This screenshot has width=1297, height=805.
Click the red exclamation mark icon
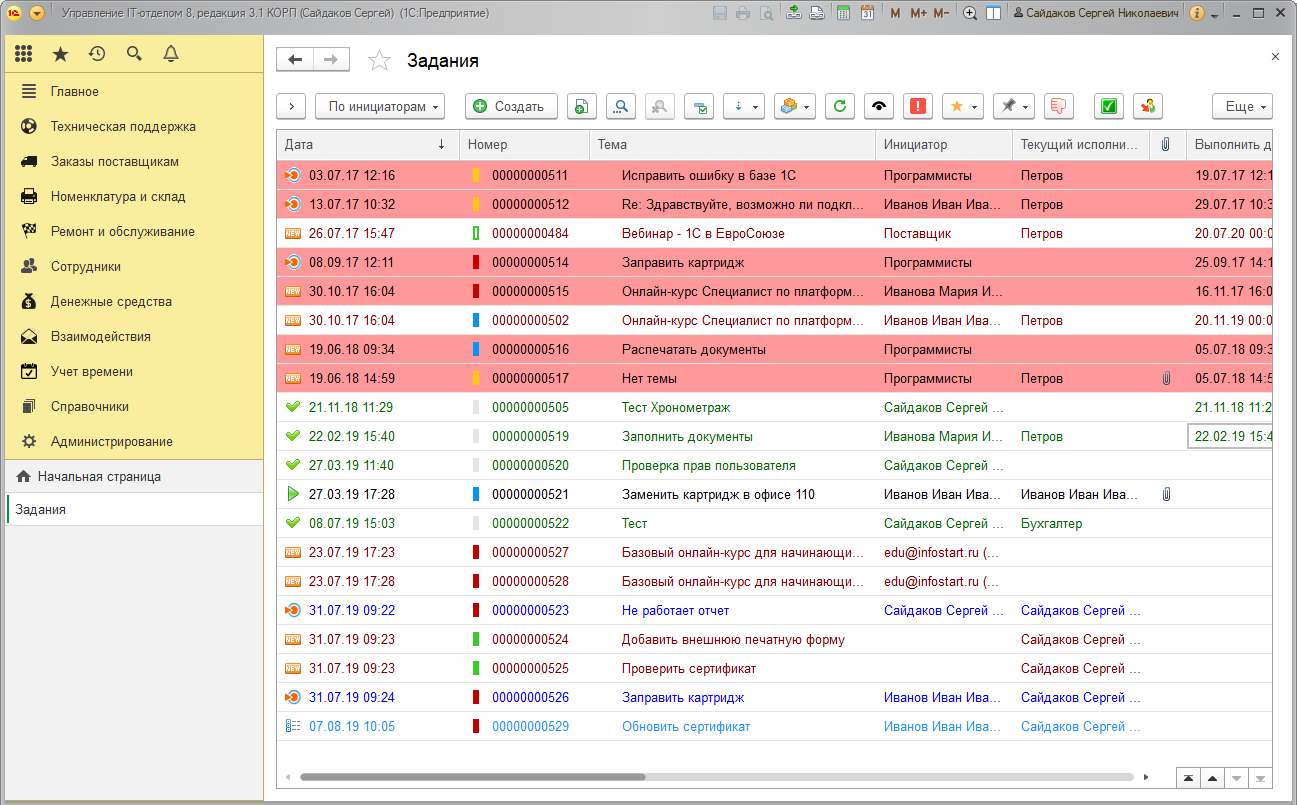coord(918,106)
